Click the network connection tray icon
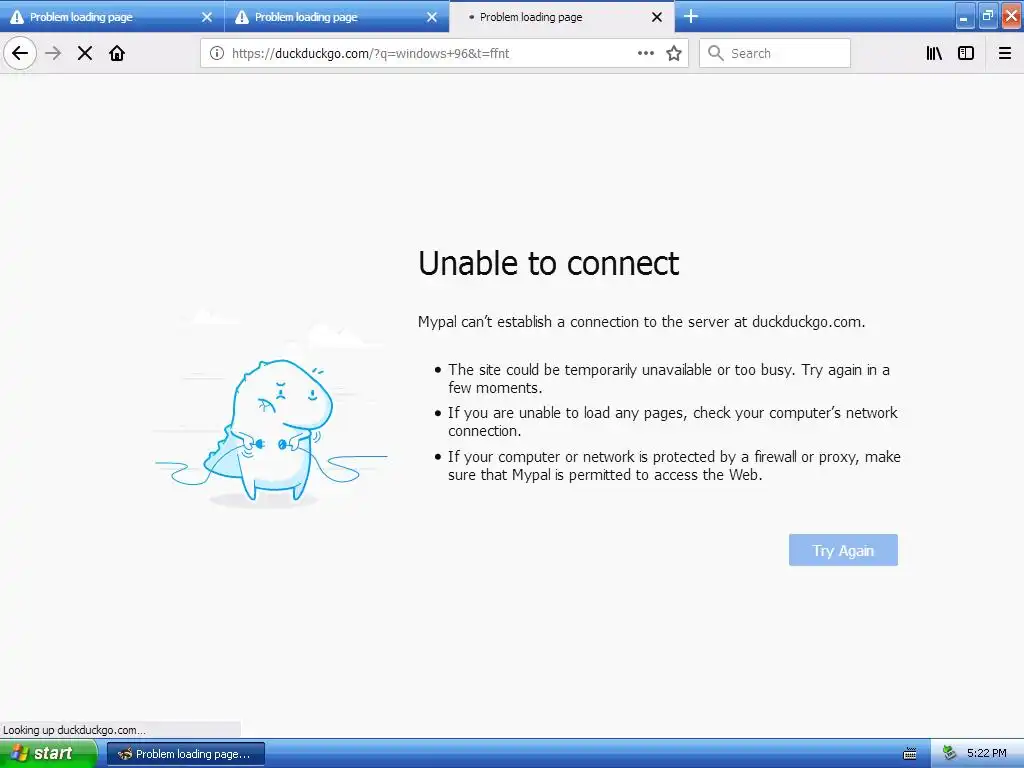Image resolution: width=1024 pixels, height=768 pixels. 949,753
